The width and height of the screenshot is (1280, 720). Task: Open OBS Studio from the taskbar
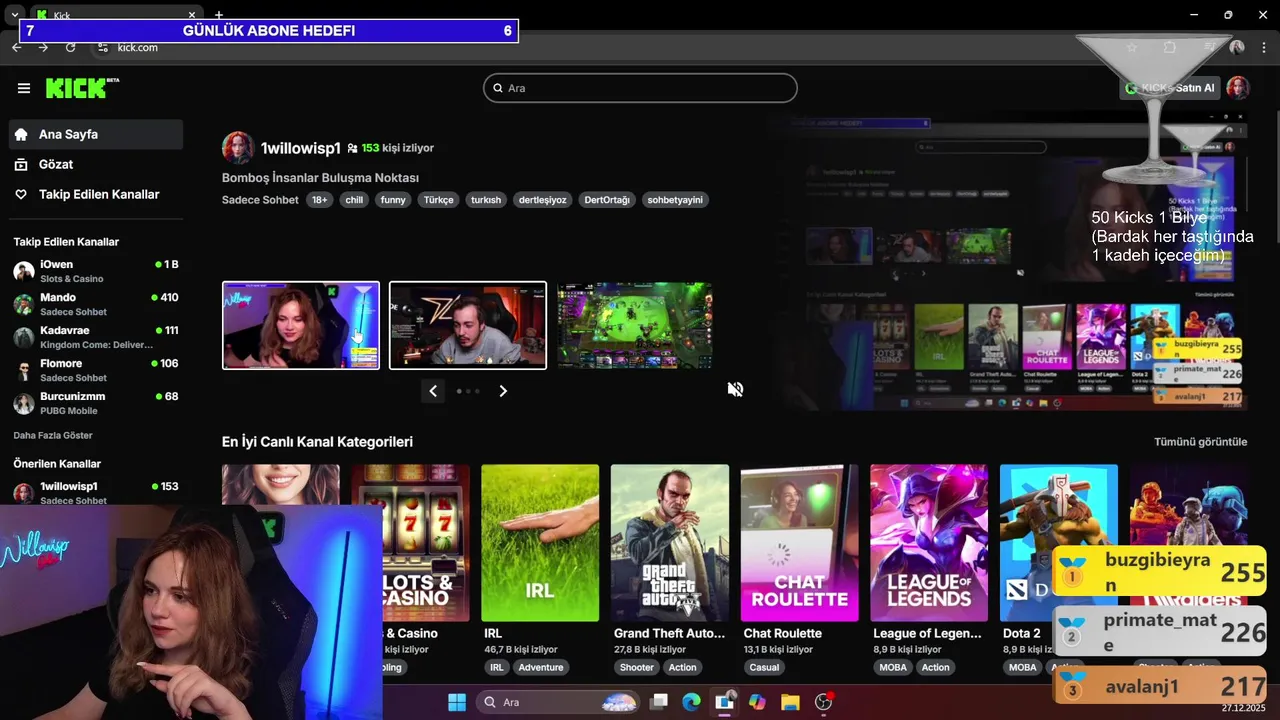pos(823,702)
